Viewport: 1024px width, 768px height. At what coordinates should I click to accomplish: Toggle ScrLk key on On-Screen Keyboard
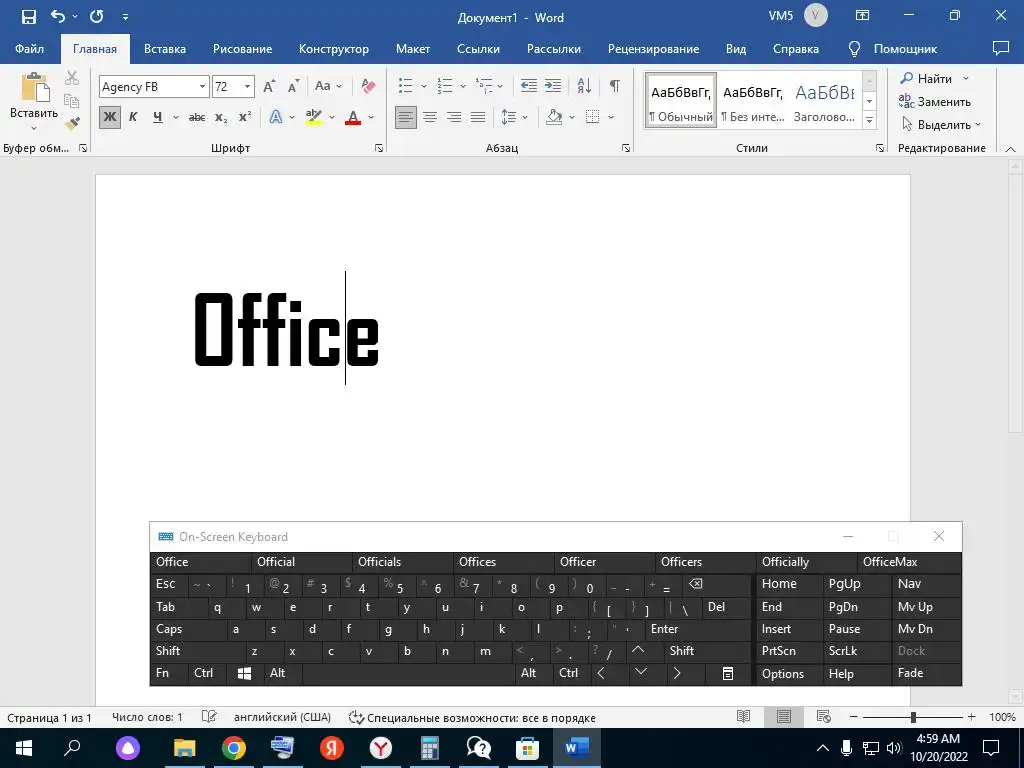click(857, 651)
